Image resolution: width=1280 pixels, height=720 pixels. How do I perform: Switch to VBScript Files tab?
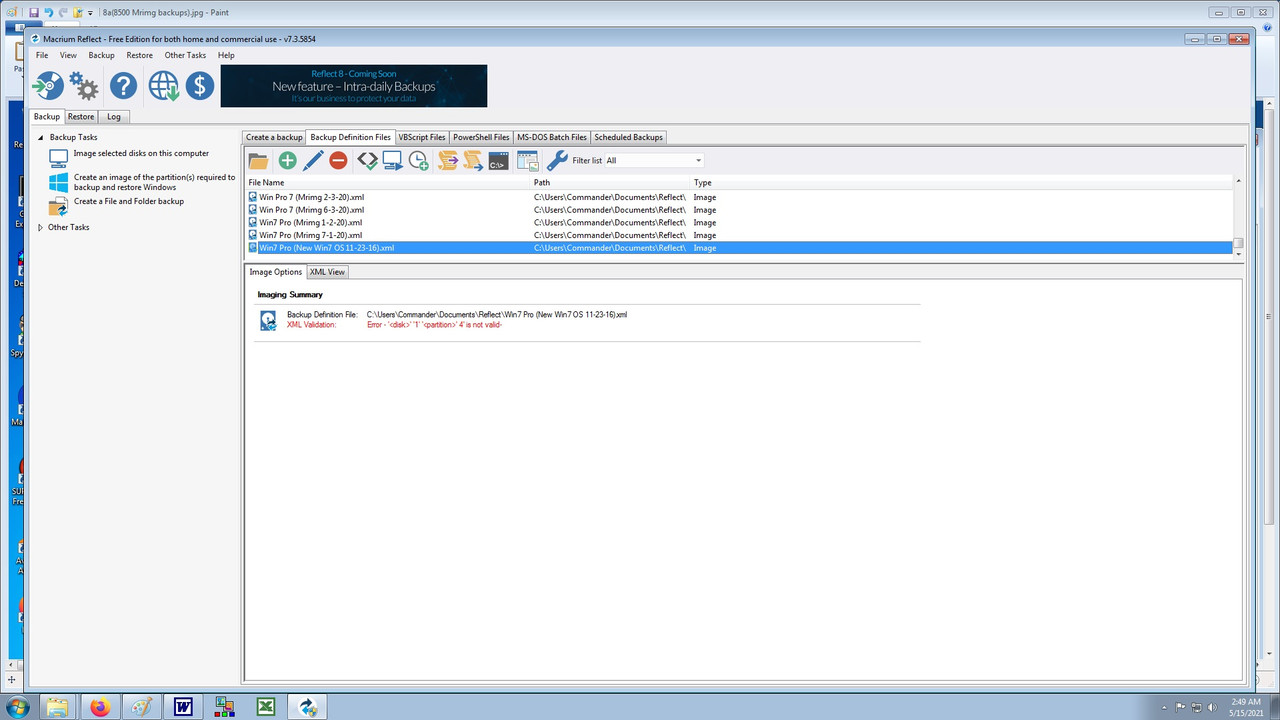(422, 137)
